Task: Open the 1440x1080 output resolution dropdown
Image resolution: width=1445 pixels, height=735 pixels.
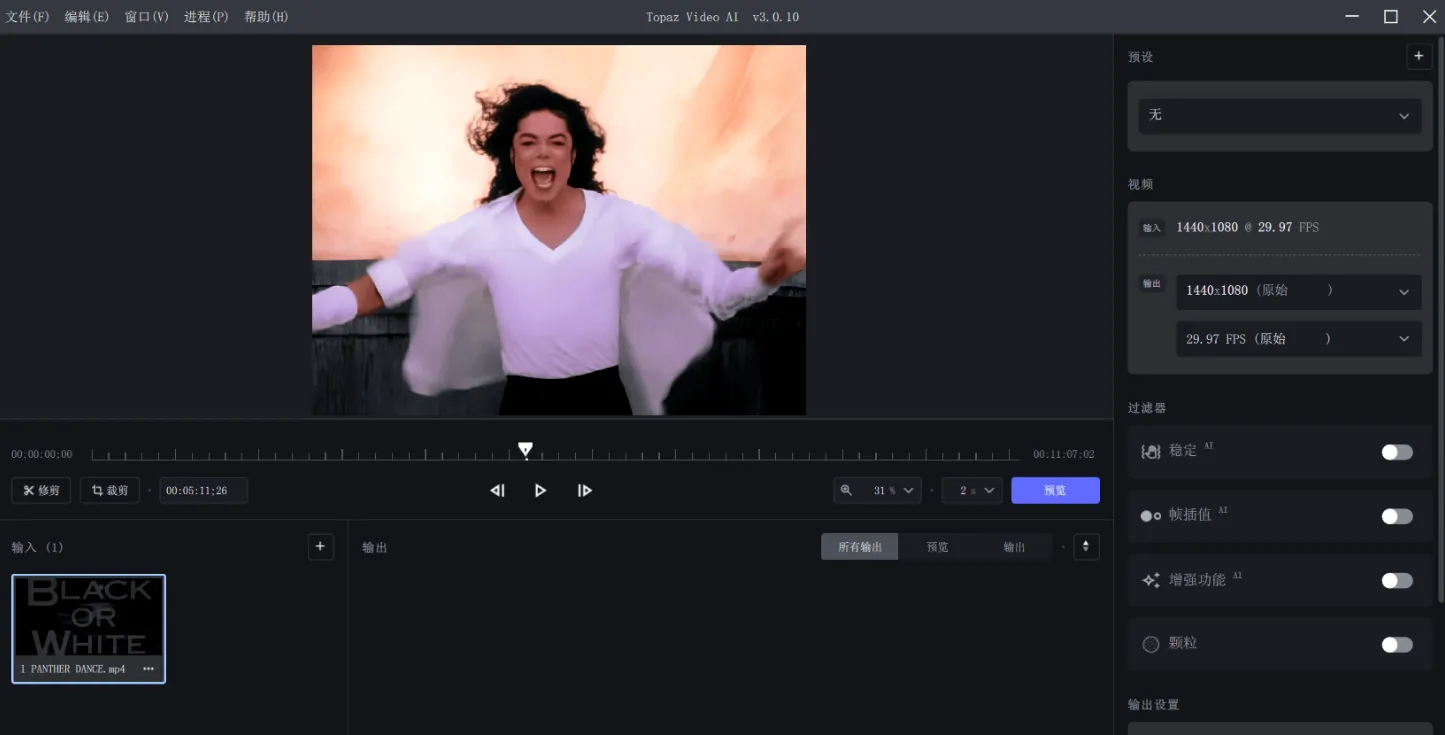Action: (1299, 292)
